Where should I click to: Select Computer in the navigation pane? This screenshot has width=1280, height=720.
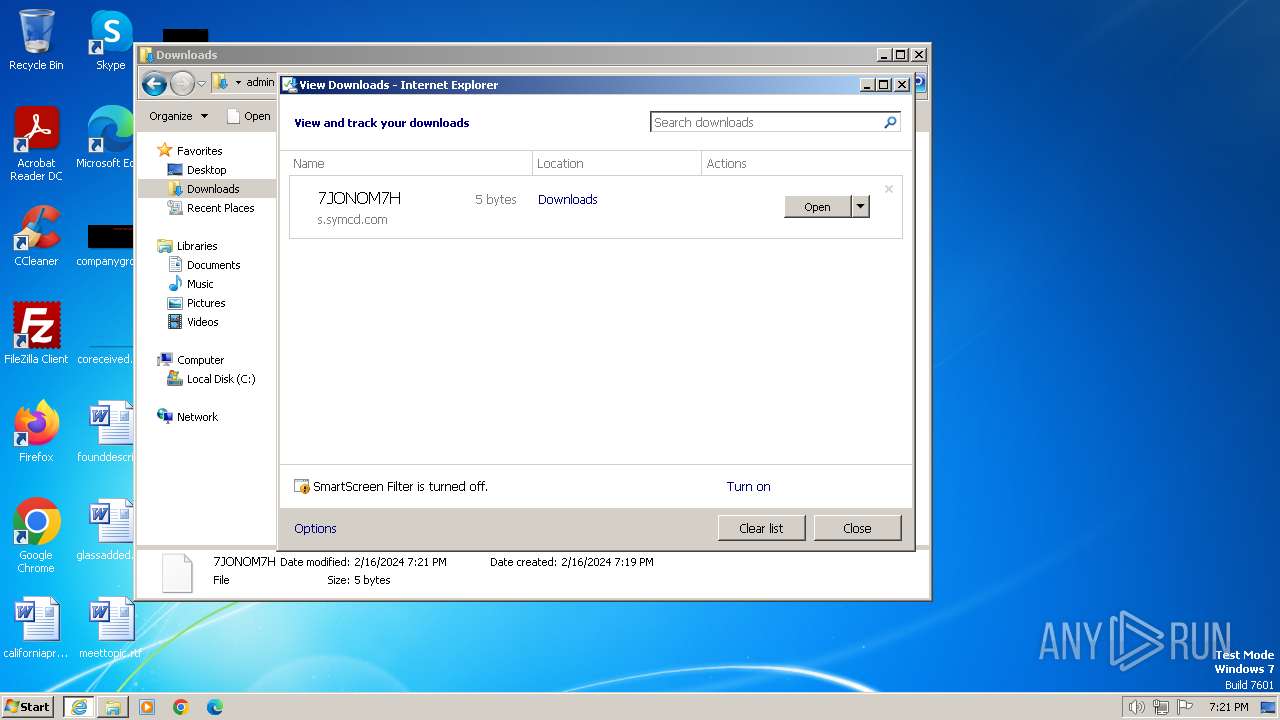pos(200,360)
